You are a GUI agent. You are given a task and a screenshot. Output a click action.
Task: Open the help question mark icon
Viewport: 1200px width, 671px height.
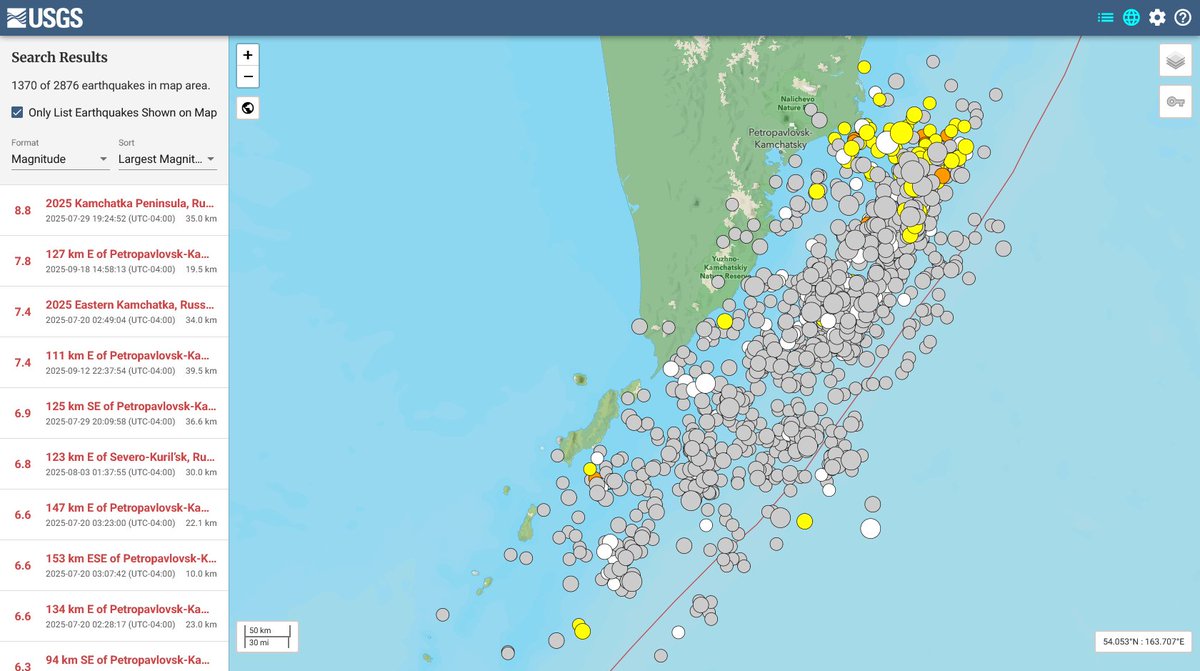coord(1184,16)
